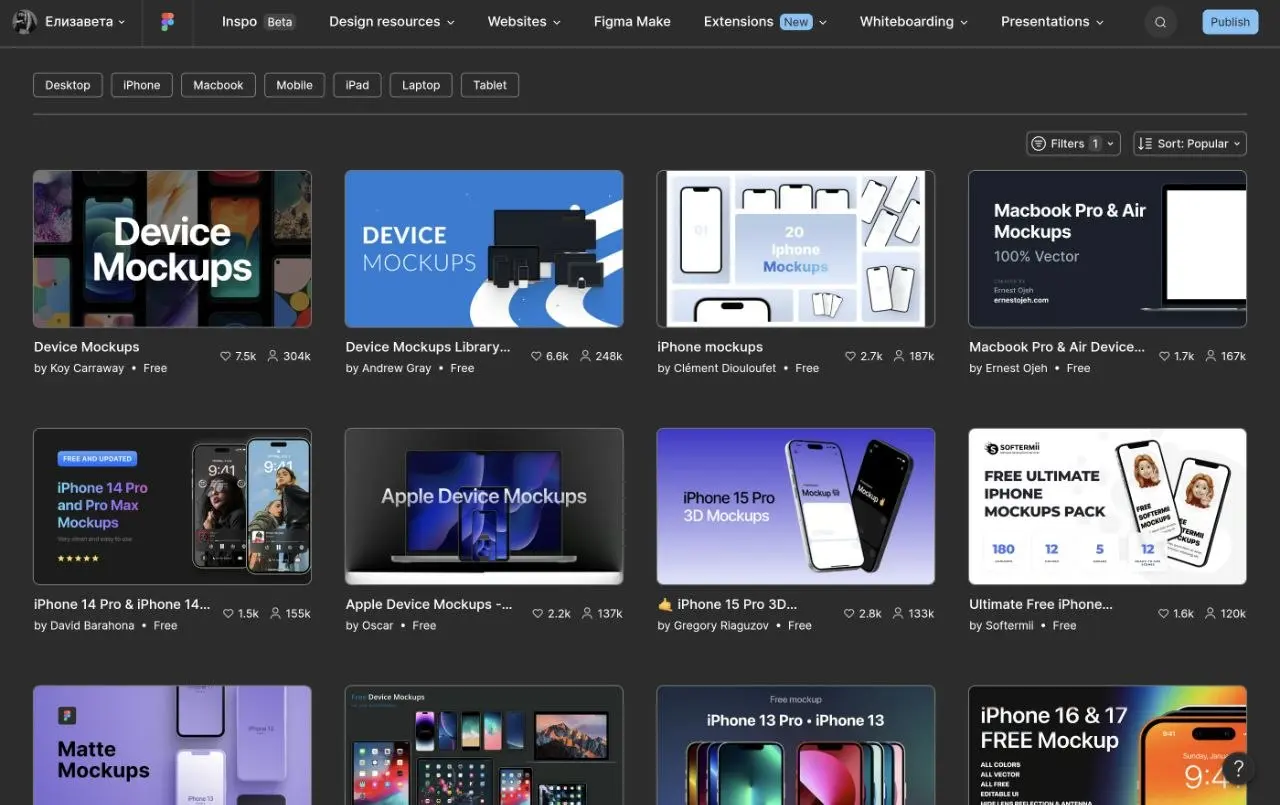1280x805 pixels.
Task: Filter by the Tablet tag
Action: tap(490, 85)
